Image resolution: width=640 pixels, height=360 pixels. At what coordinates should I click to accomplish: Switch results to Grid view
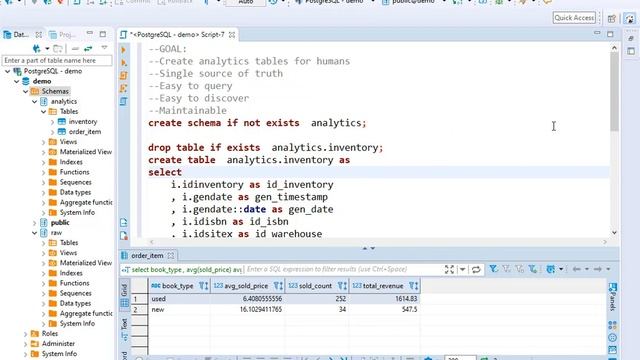pos(124,295)
